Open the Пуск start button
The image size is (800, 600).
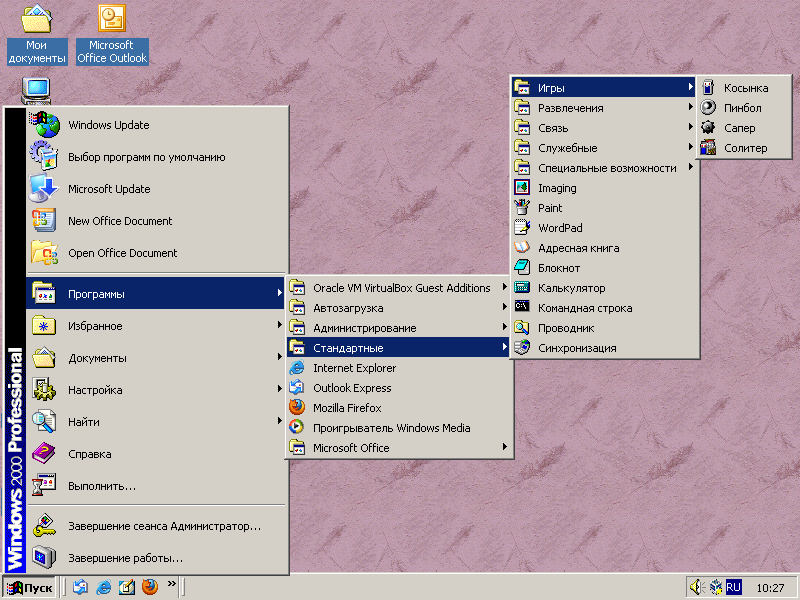point(30,588)
